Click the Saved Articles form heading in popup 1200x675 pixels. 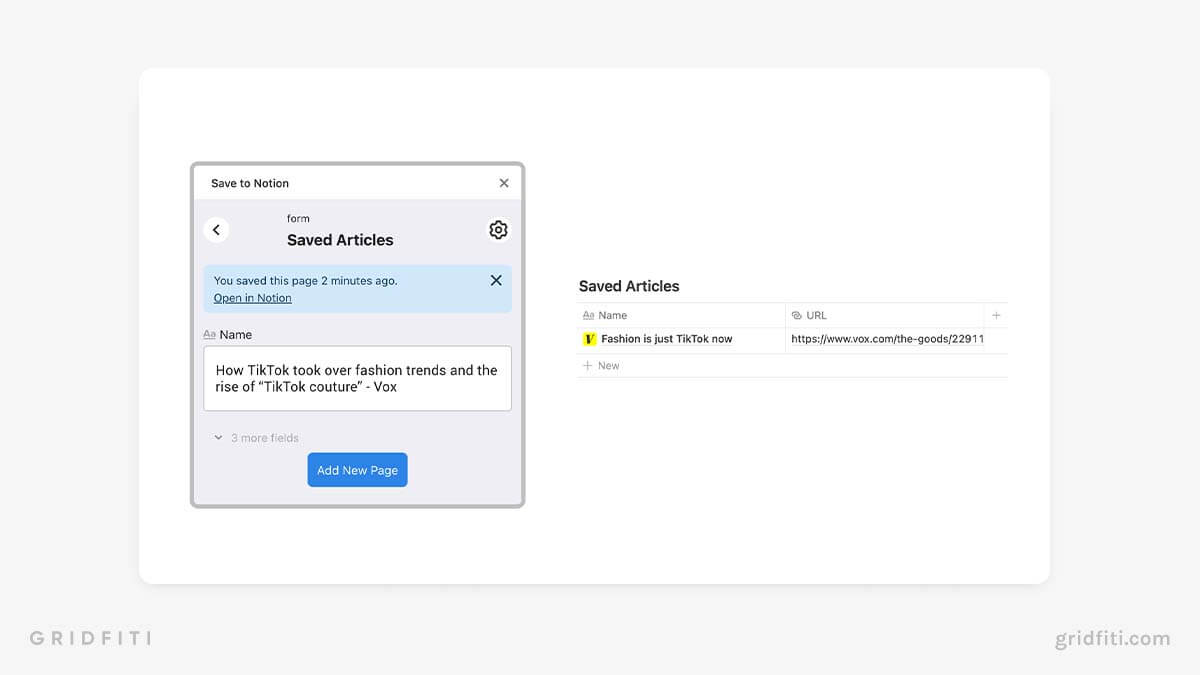click(x=340, y=240)
